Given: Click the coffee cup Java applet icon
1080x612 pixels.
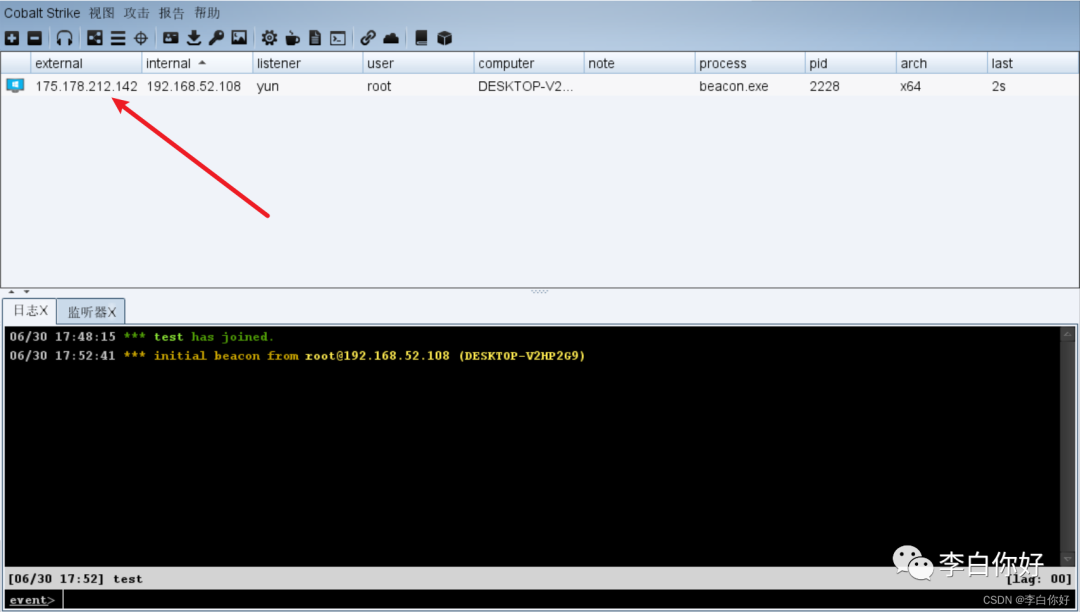Looking at the screenshot, I should pos(293,38).
